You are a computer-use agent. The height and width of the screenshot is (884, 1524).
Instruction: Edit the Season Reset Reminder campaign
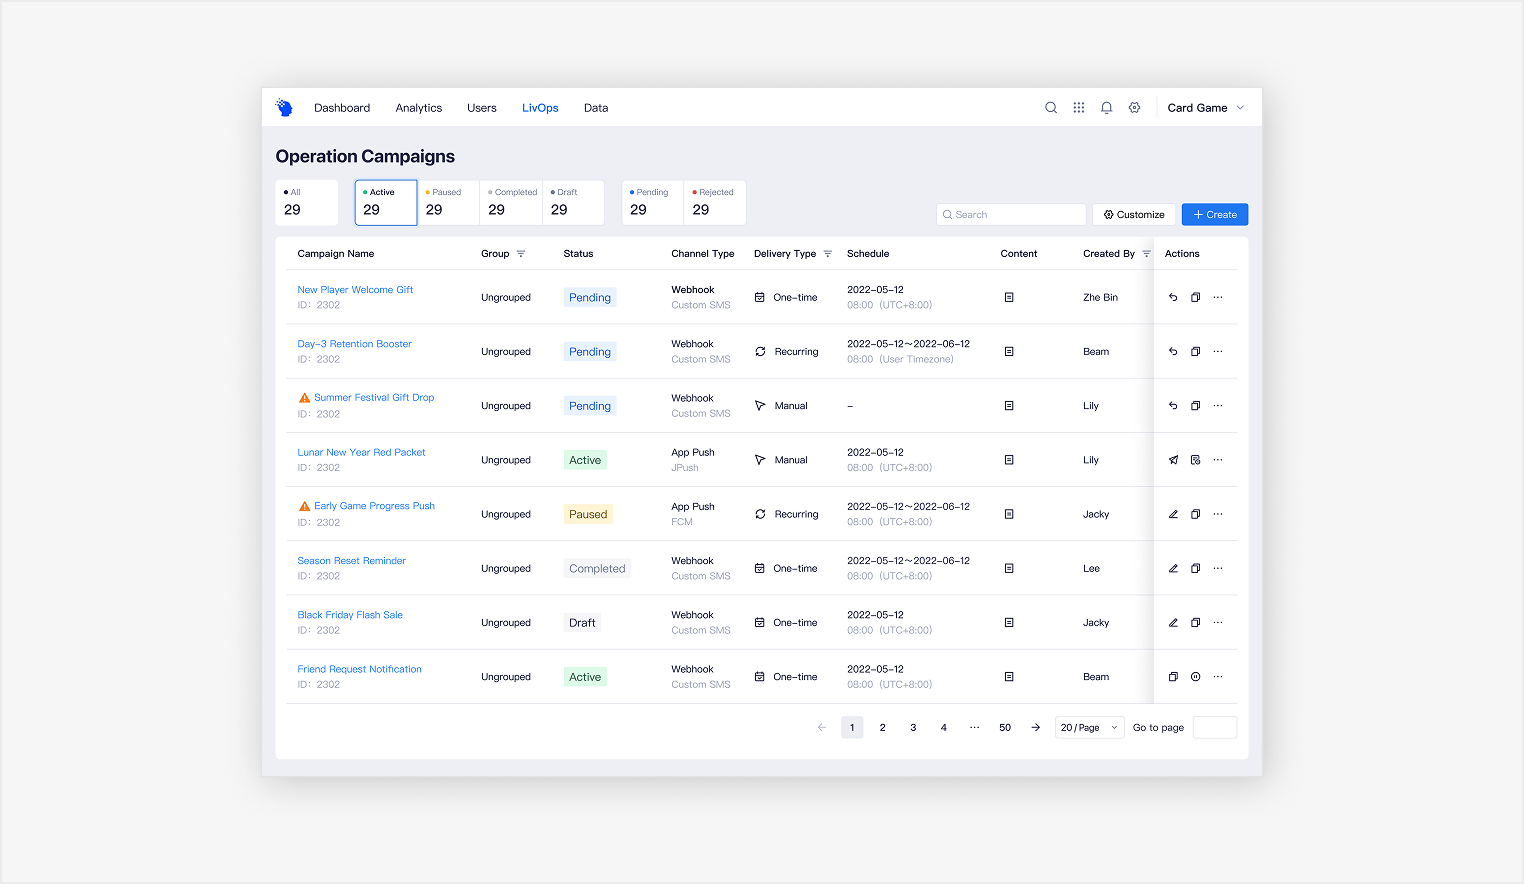[x=1173, y=569]
